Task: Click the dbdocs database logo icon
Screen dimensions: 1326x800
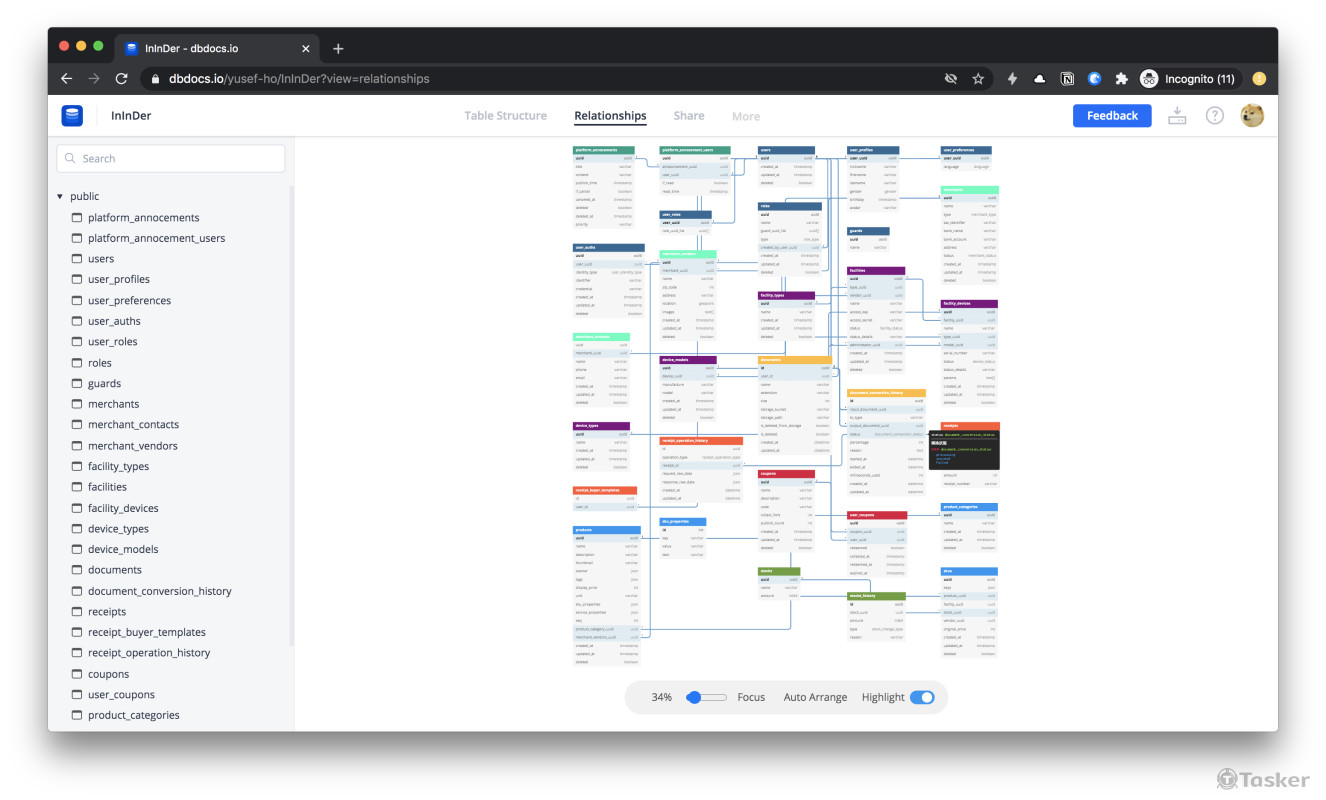Action: click(72, 116)
